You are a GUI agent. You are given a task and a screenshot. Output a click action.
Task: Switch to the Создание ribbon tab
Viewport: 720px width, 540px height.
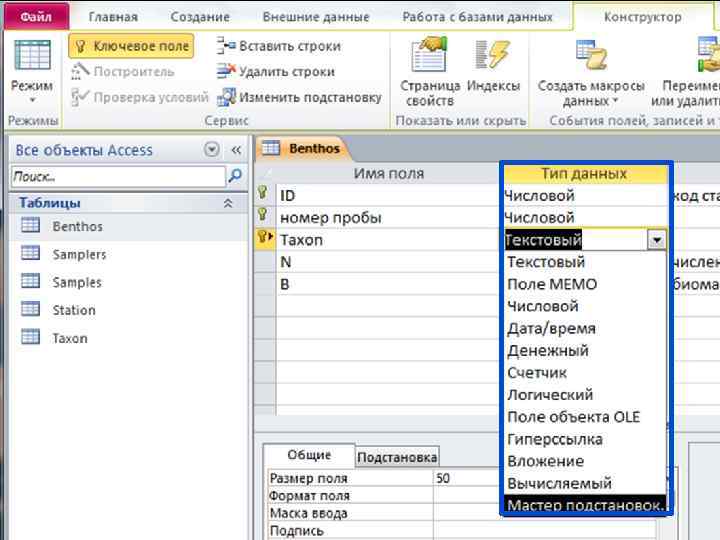(x=200, y=17)
